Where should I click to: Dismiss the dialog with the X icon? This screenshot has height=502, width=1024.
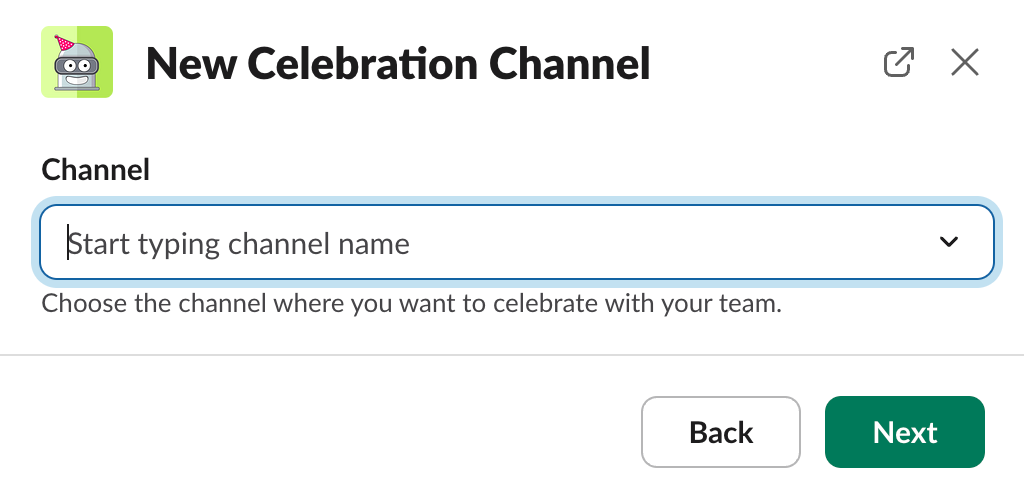[964, 63]
